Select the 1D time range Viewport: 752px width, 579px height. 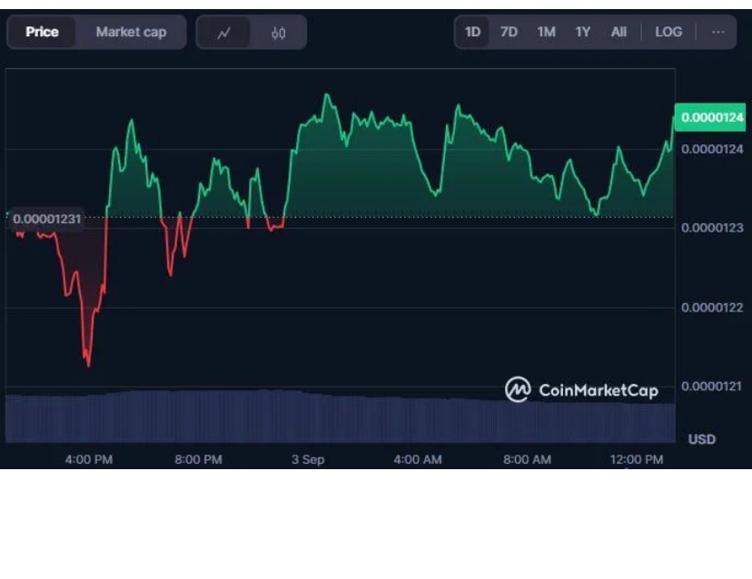click(472, 32)
